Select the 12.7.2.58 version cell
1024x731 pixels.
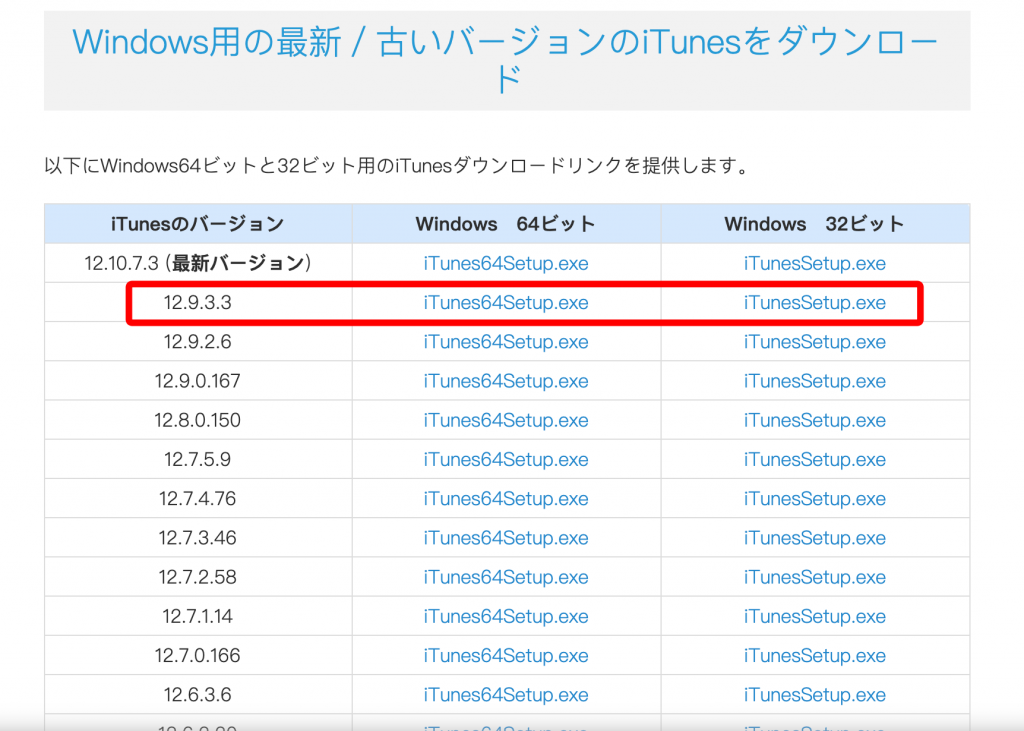198,577
